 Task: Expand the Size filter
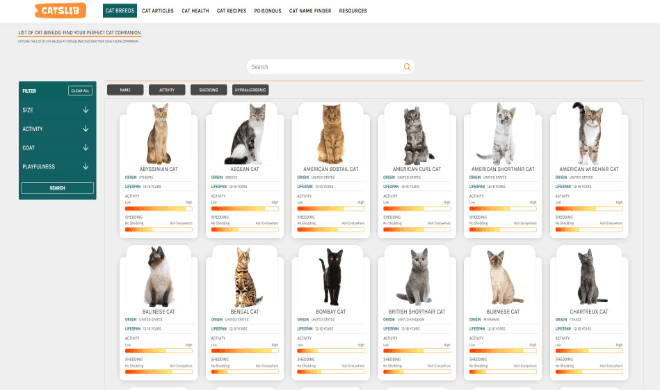pyautogui.click(x=56, y=110)
